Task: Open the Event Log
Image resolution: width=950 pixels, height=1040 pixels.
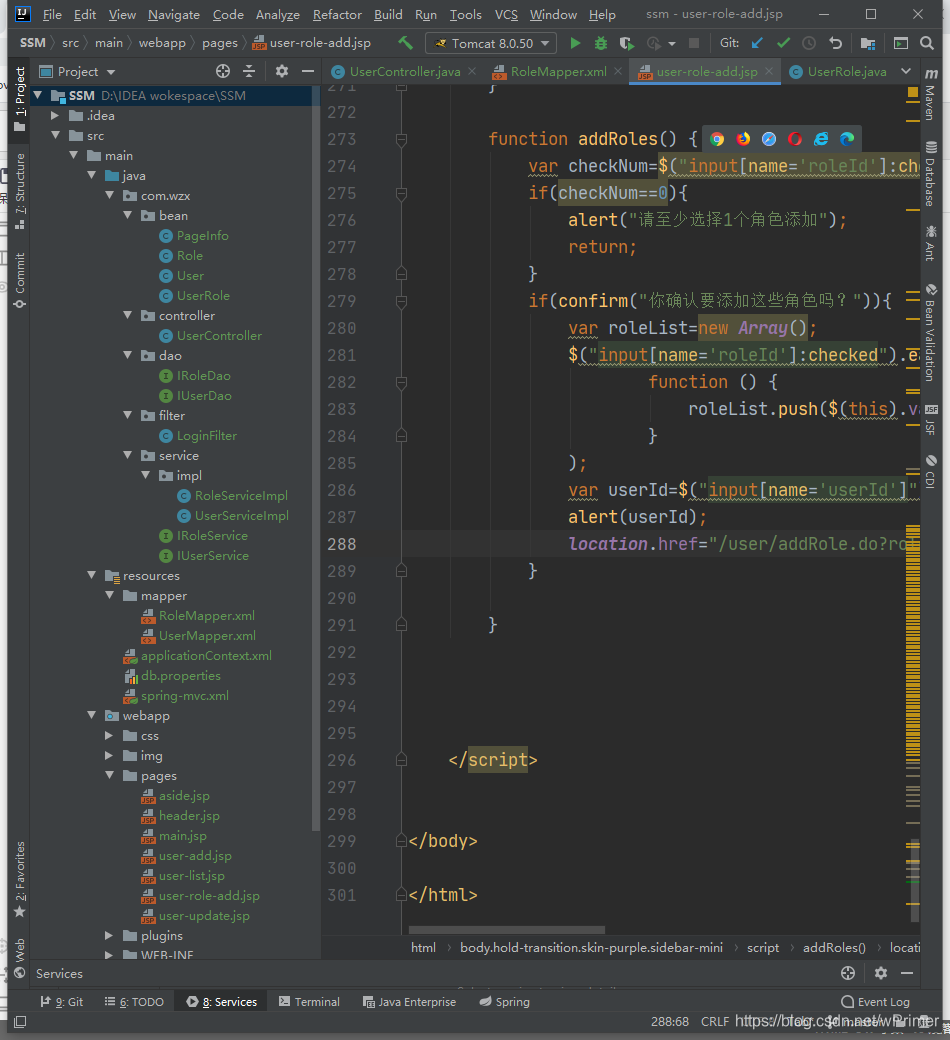Action: point(875,1002)
